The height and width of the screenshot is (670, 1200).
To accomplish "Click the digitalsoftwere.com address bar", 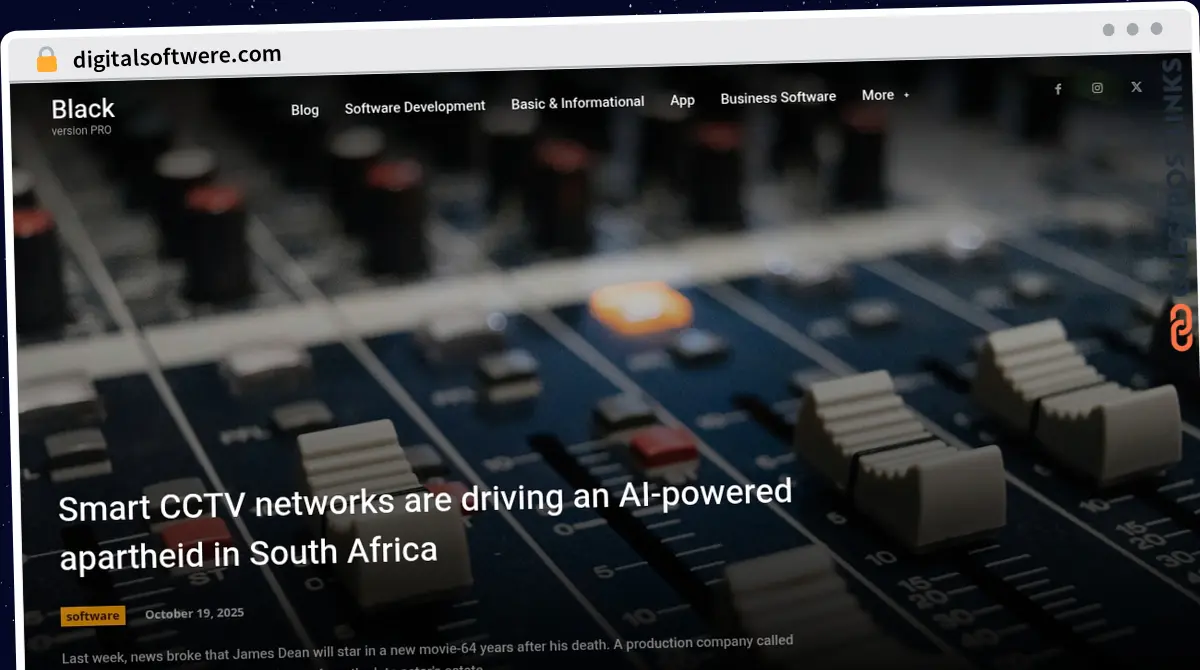I will pos(177,55).
